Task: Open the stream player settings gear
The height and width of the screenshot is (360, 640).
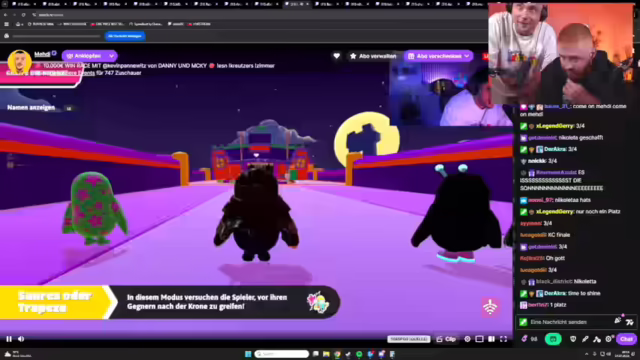Action: coord(467,339)
